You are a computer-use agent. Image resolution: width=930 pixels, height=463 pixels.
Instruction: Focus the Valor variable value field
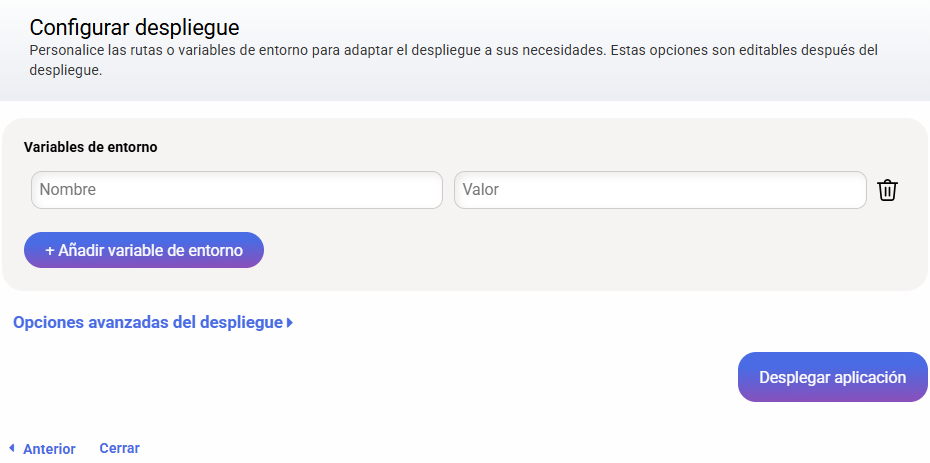point(660,190)
